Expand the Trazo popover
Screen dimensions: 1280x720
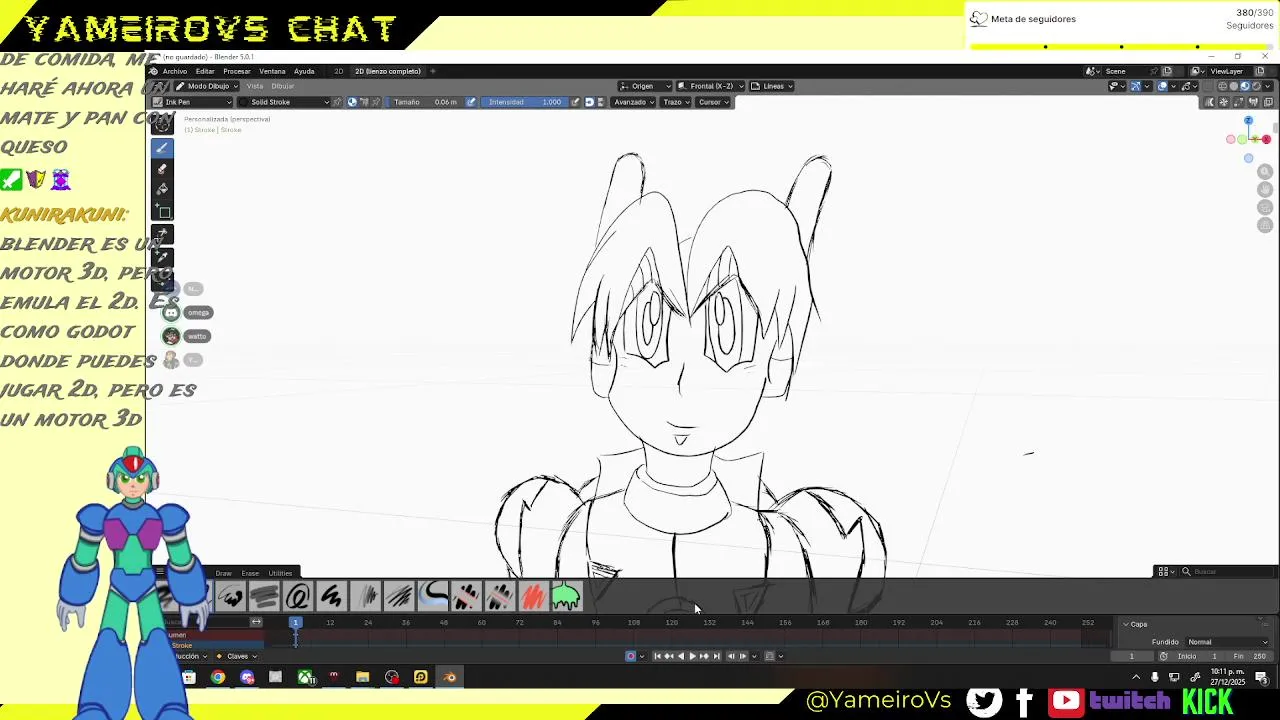[x=676, y=102]
